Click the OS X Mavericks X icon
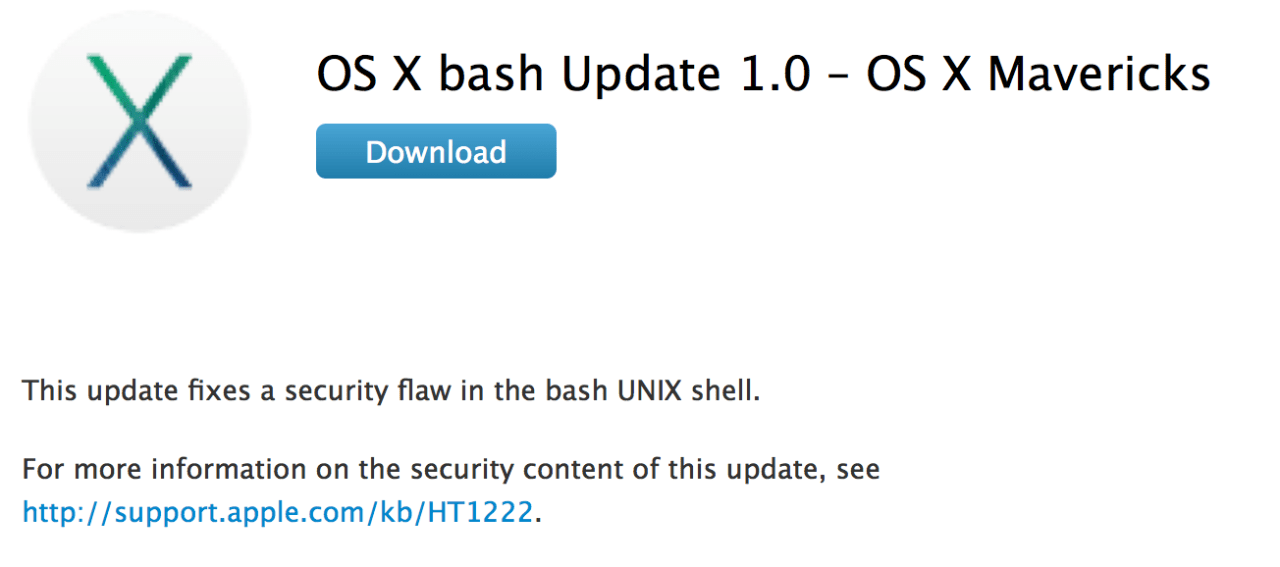The width and height of the screenshot is (1280, 567). 138,122
